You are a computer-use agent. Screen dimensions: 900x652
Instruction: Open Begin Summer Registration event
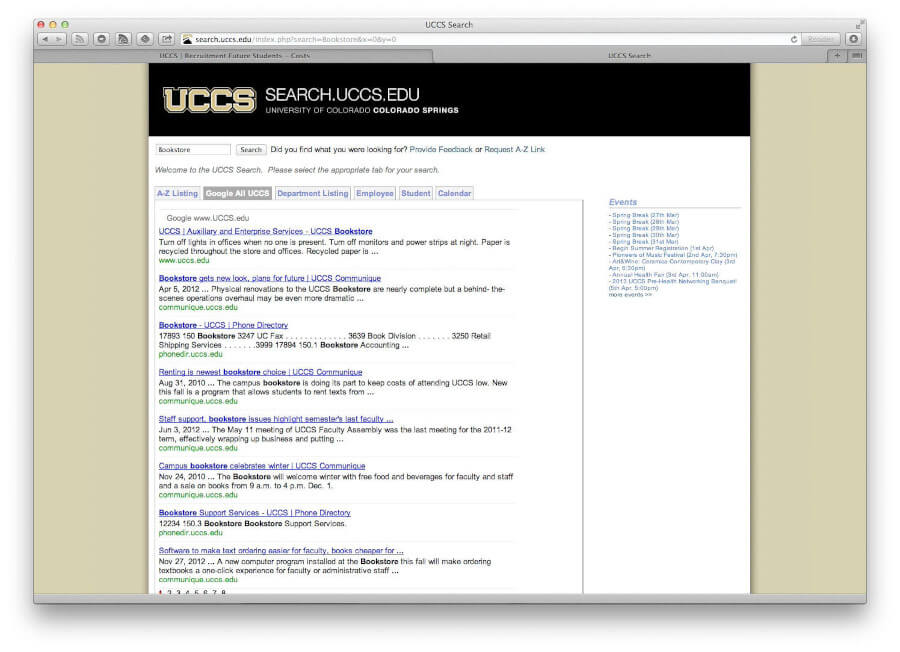coord(662,249)
